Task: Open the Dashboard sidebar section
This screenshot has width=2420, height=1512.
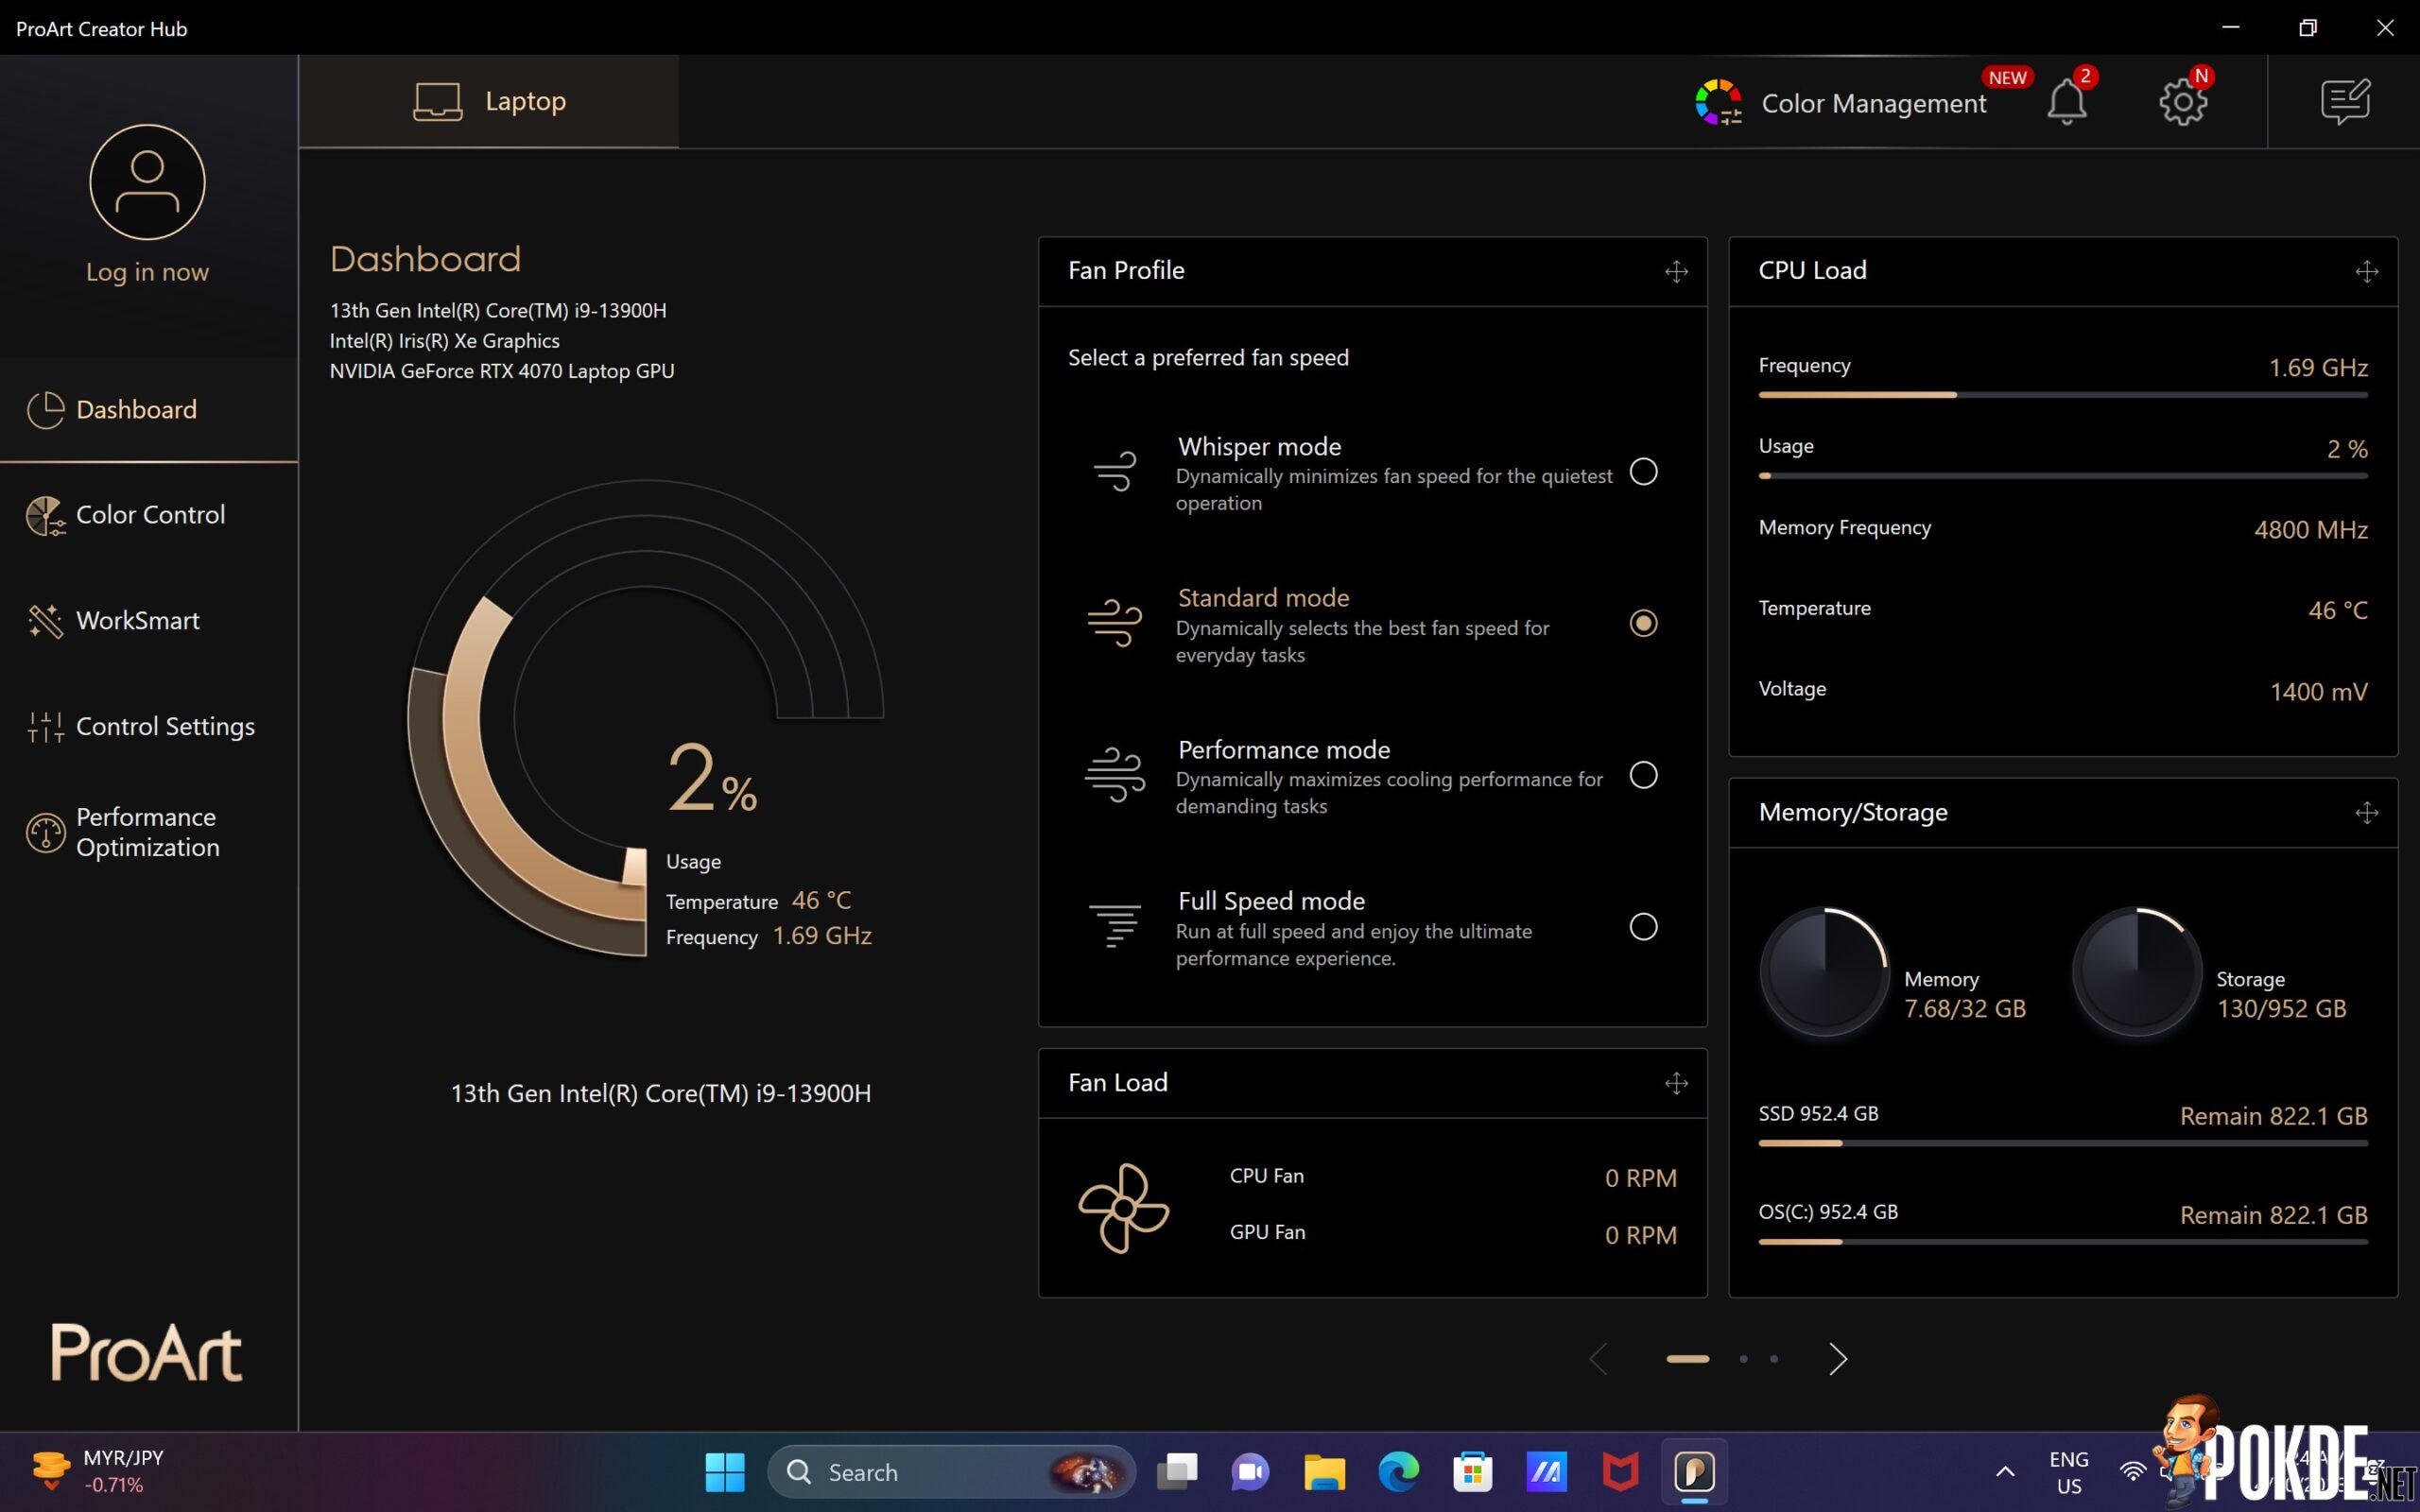Action: (x=148, y=410)
